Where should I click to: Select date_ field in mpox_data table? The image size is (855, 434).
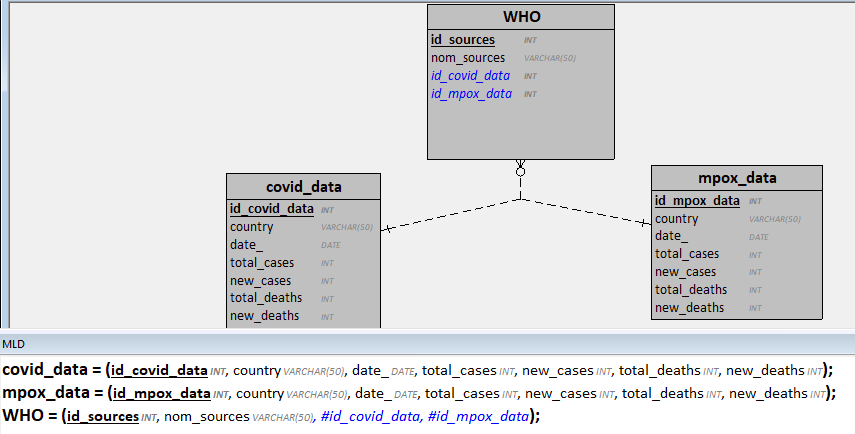(671, 236)
